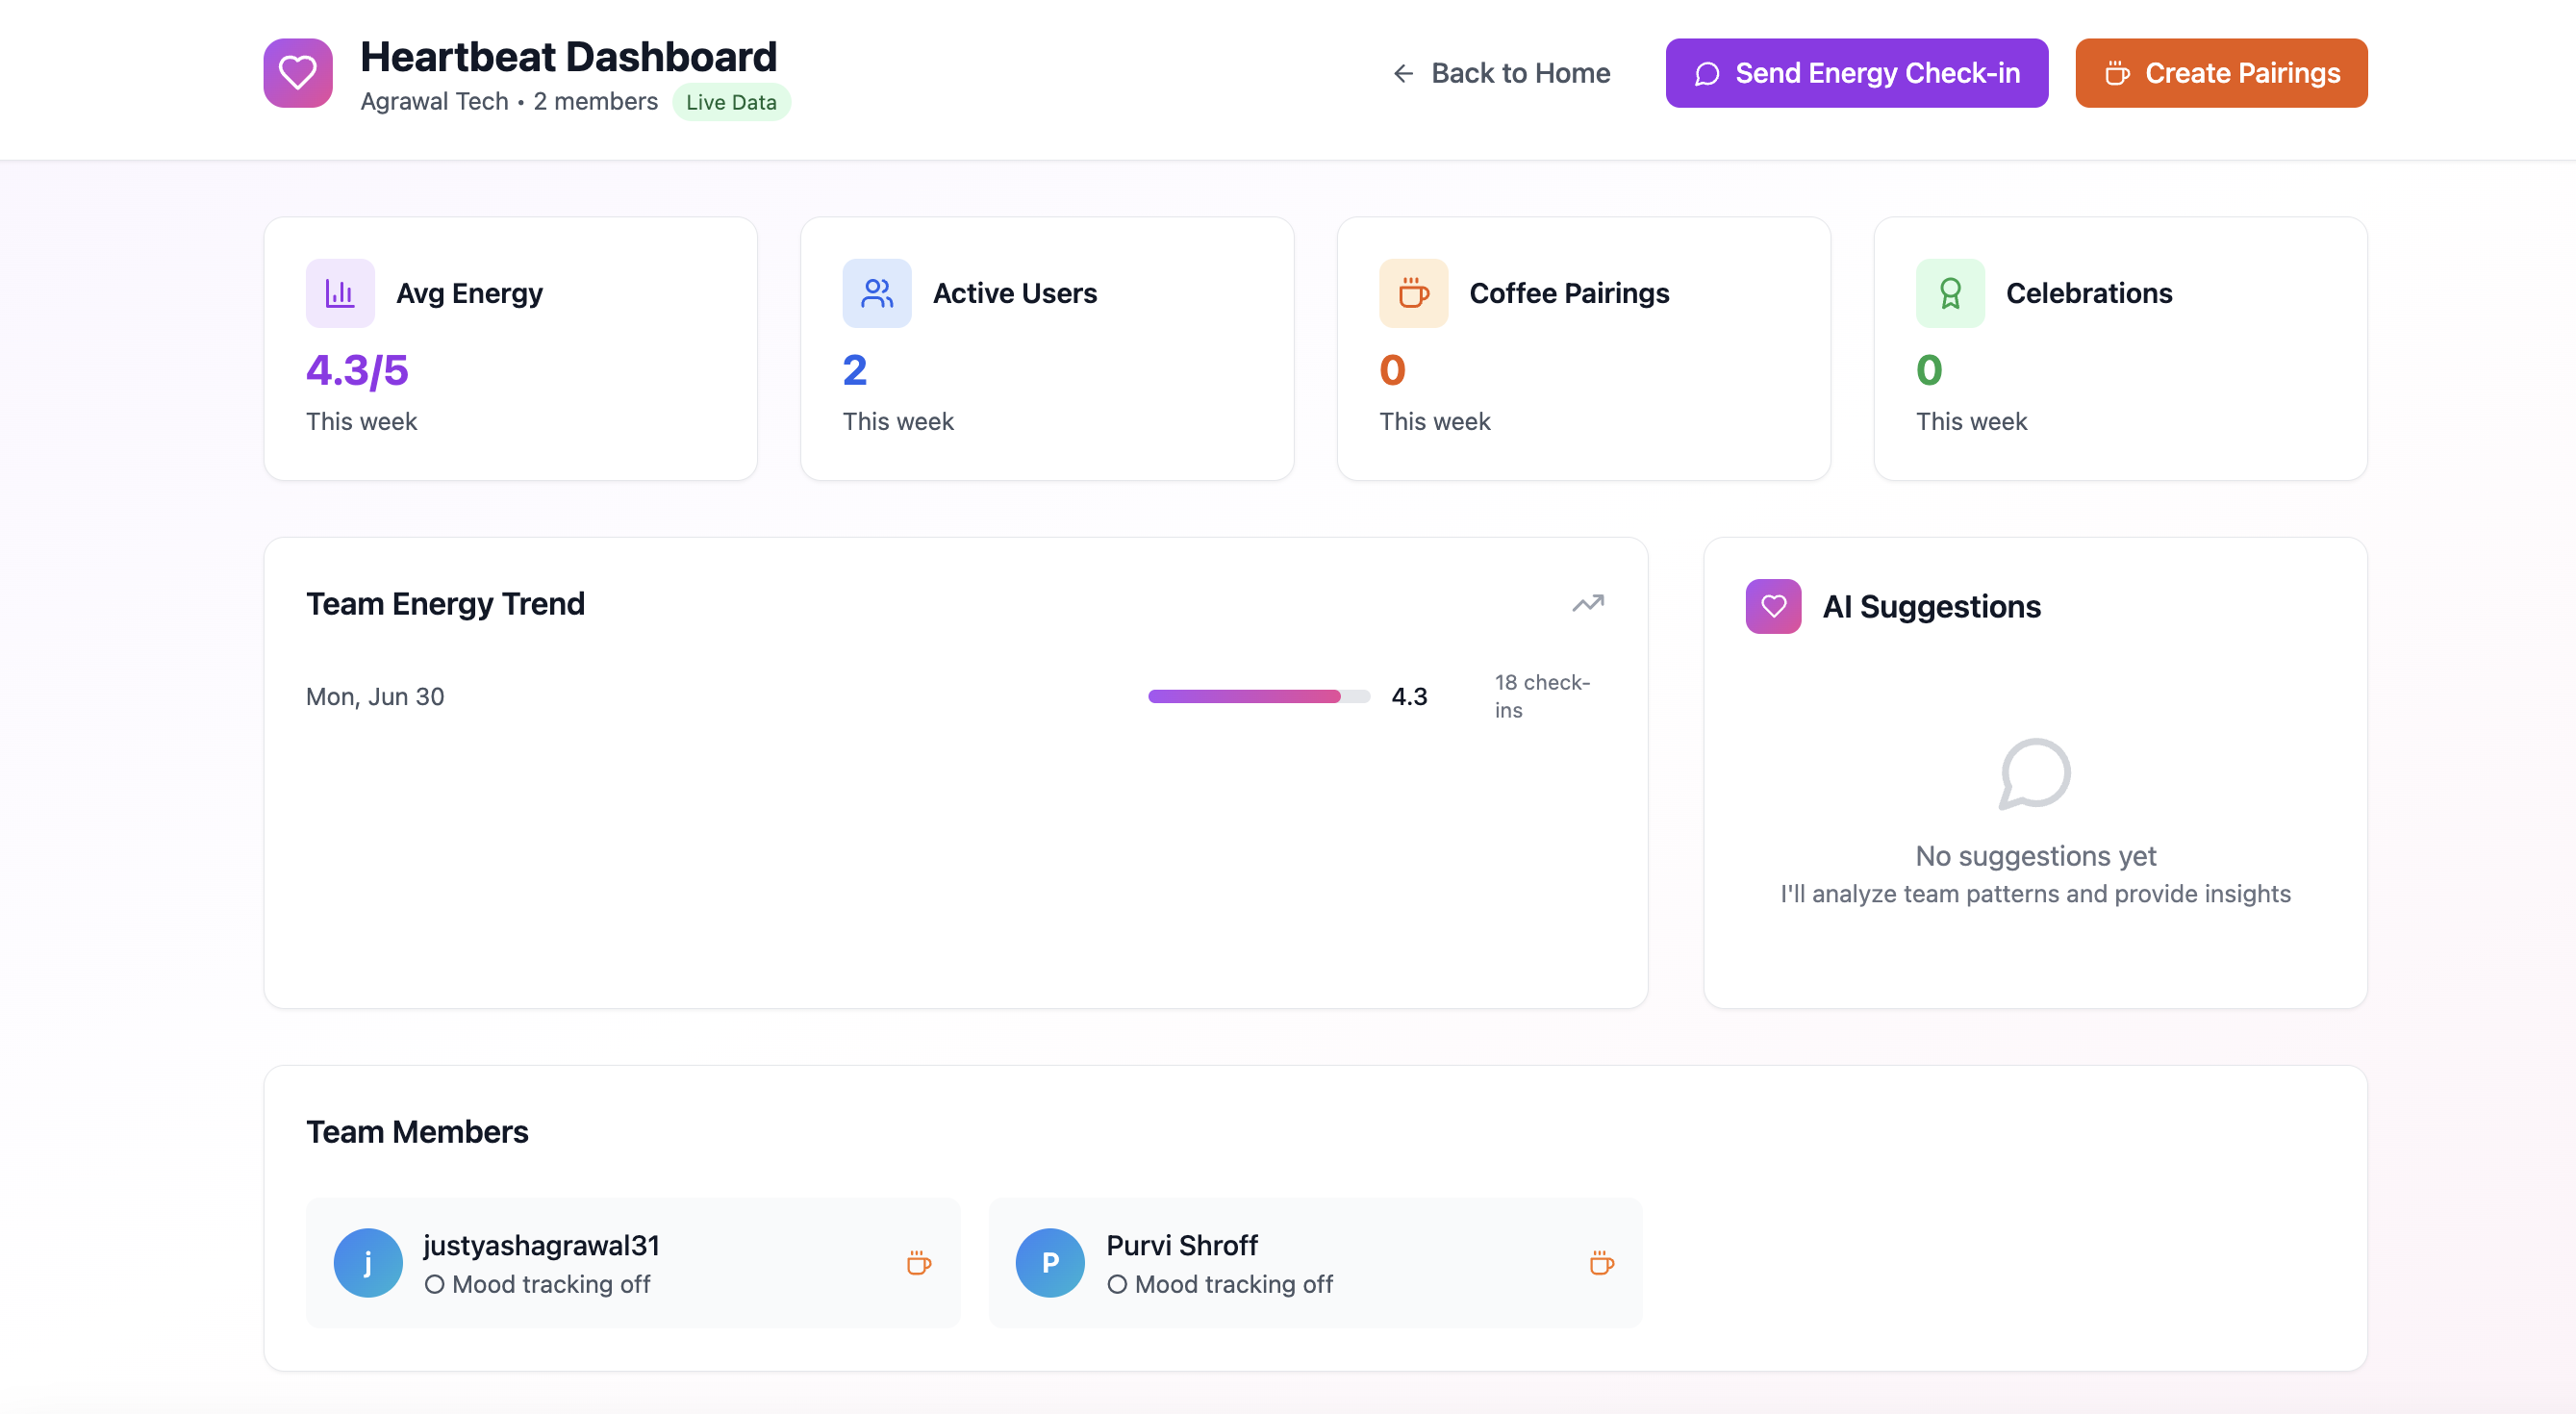Click the Avg Energy bar chart icon
2576x1414 pixels.
340,293
